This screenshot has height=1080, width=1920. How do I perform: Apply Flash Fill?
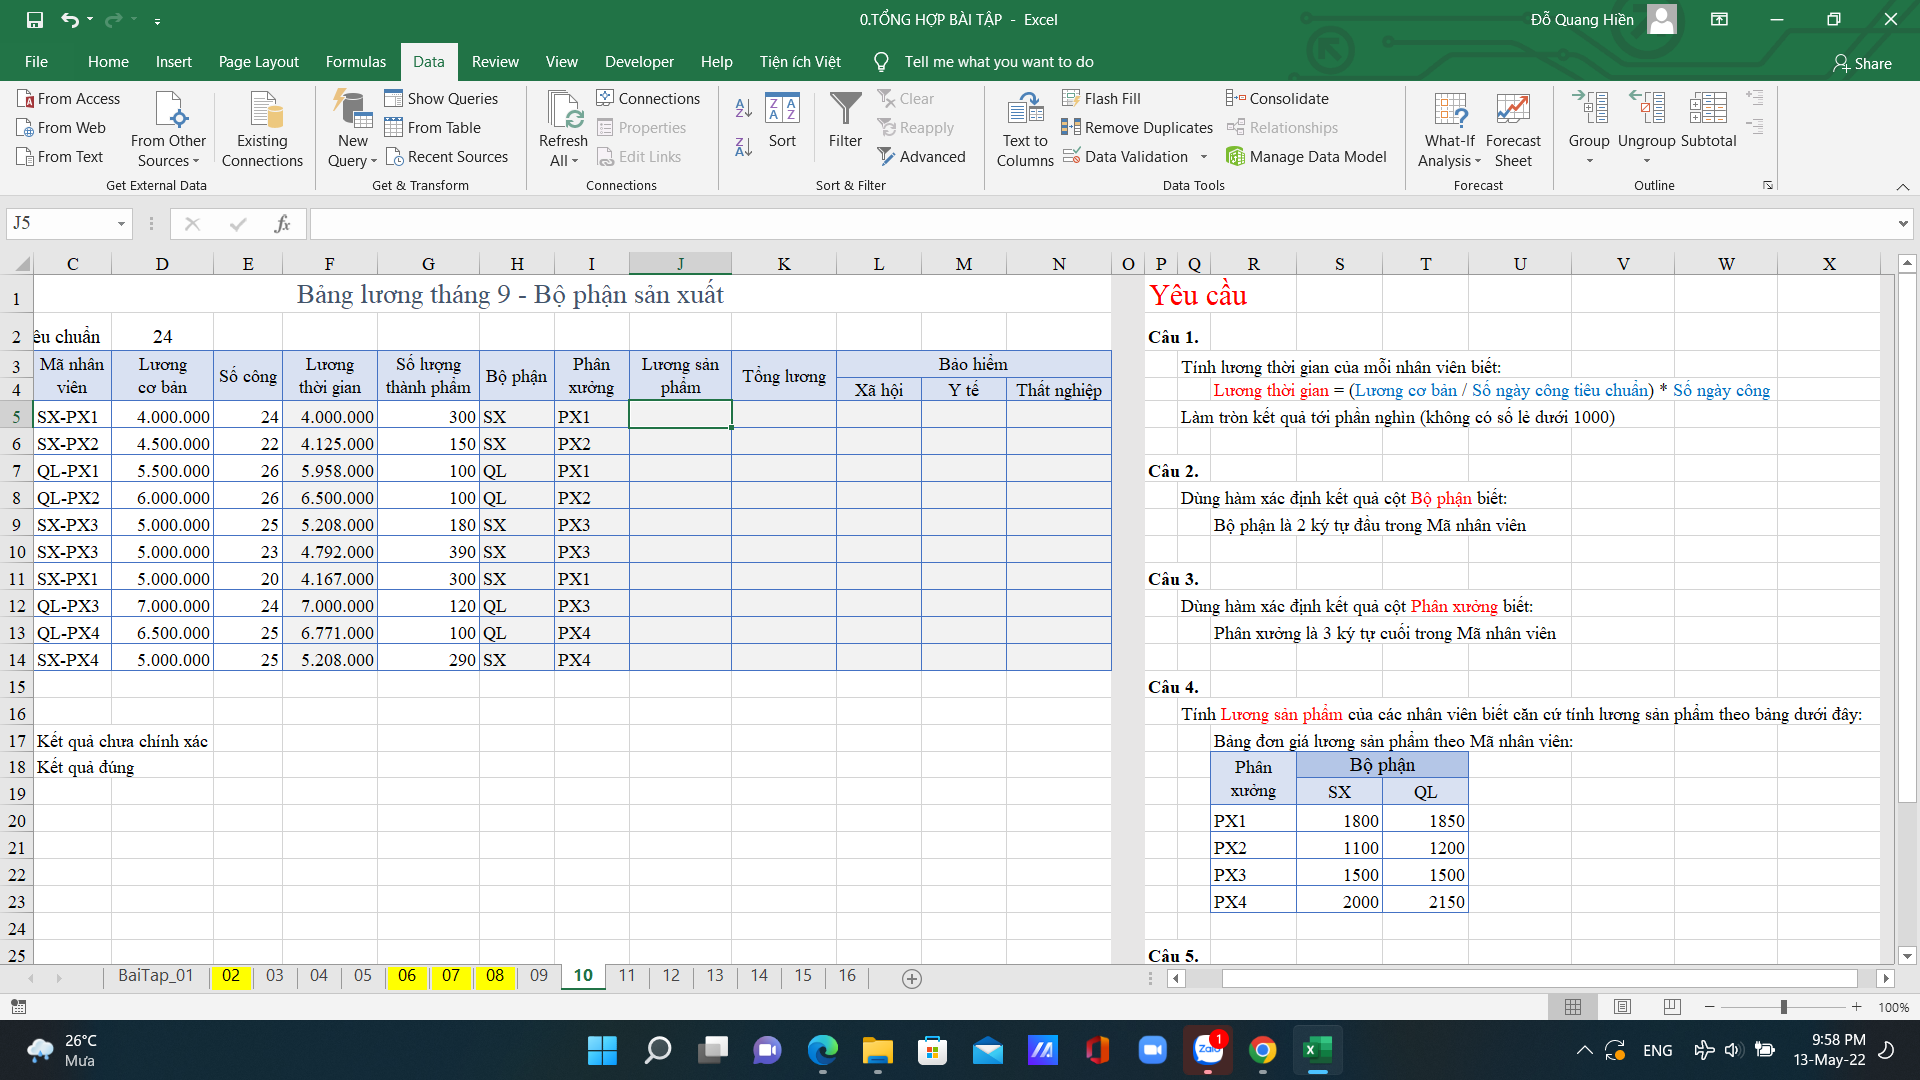[1101, 98]
